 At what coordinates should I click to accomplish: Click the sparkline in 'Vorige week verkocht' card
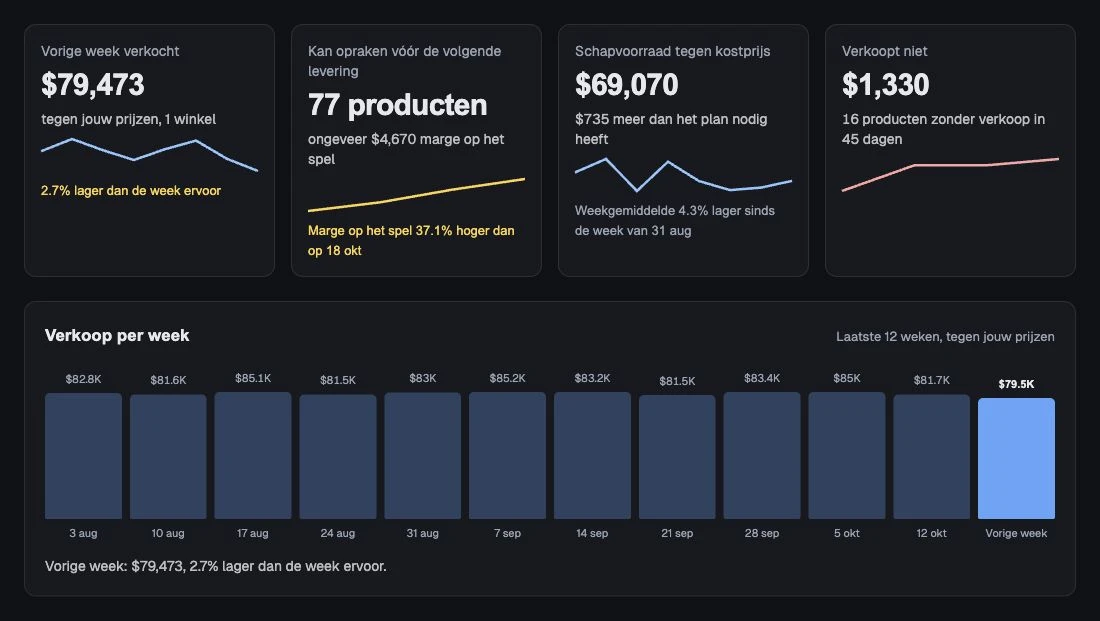tap(149, 154)
